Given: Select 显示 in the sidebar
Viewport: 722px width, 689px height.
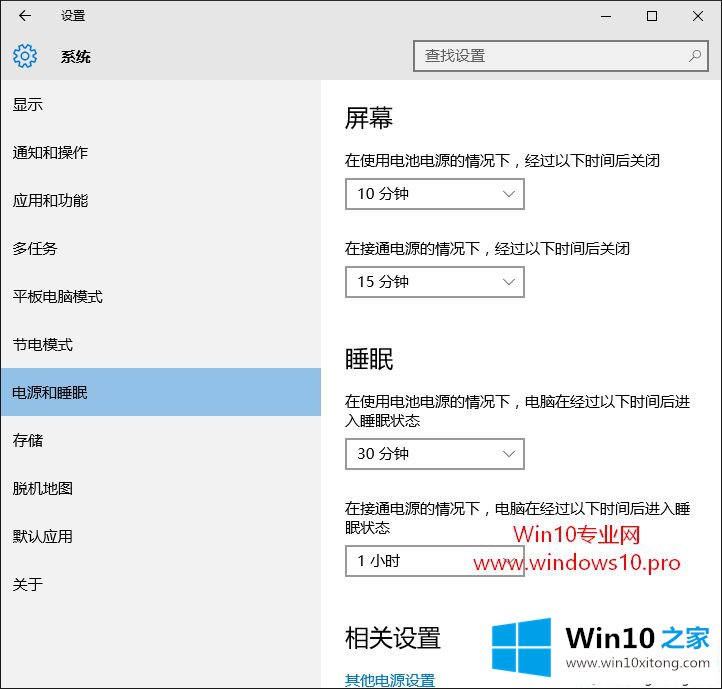Looking at the screenshot, I should click(28, 105).
